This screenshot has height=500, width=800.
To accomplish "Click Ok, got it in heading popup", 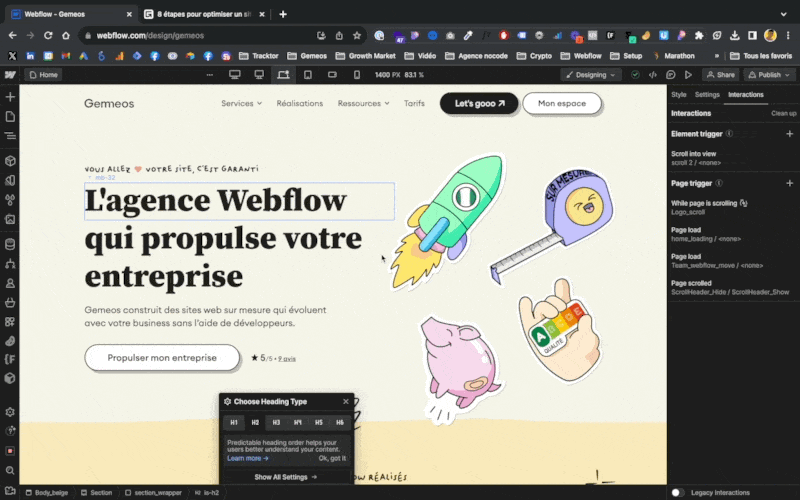I will pos(332,458).
